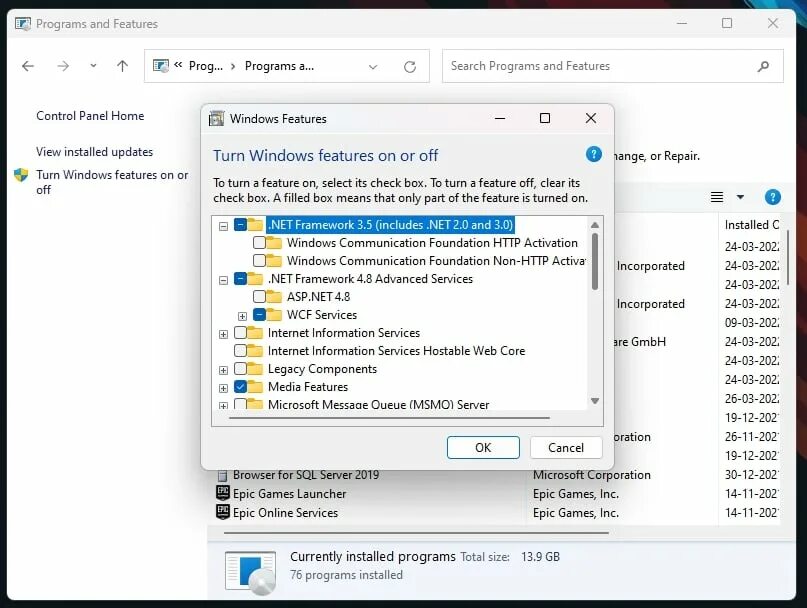Click the Up one level arrow

point(122,66)
